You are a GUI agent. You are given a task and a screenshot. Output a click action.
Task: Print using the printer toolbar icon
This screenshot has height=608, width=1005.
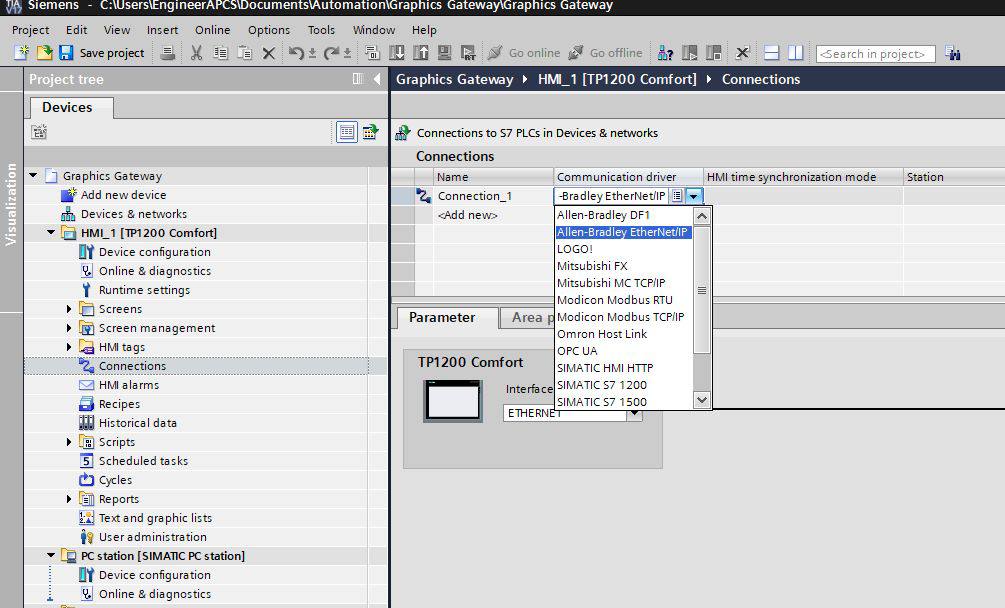(167, 53)
